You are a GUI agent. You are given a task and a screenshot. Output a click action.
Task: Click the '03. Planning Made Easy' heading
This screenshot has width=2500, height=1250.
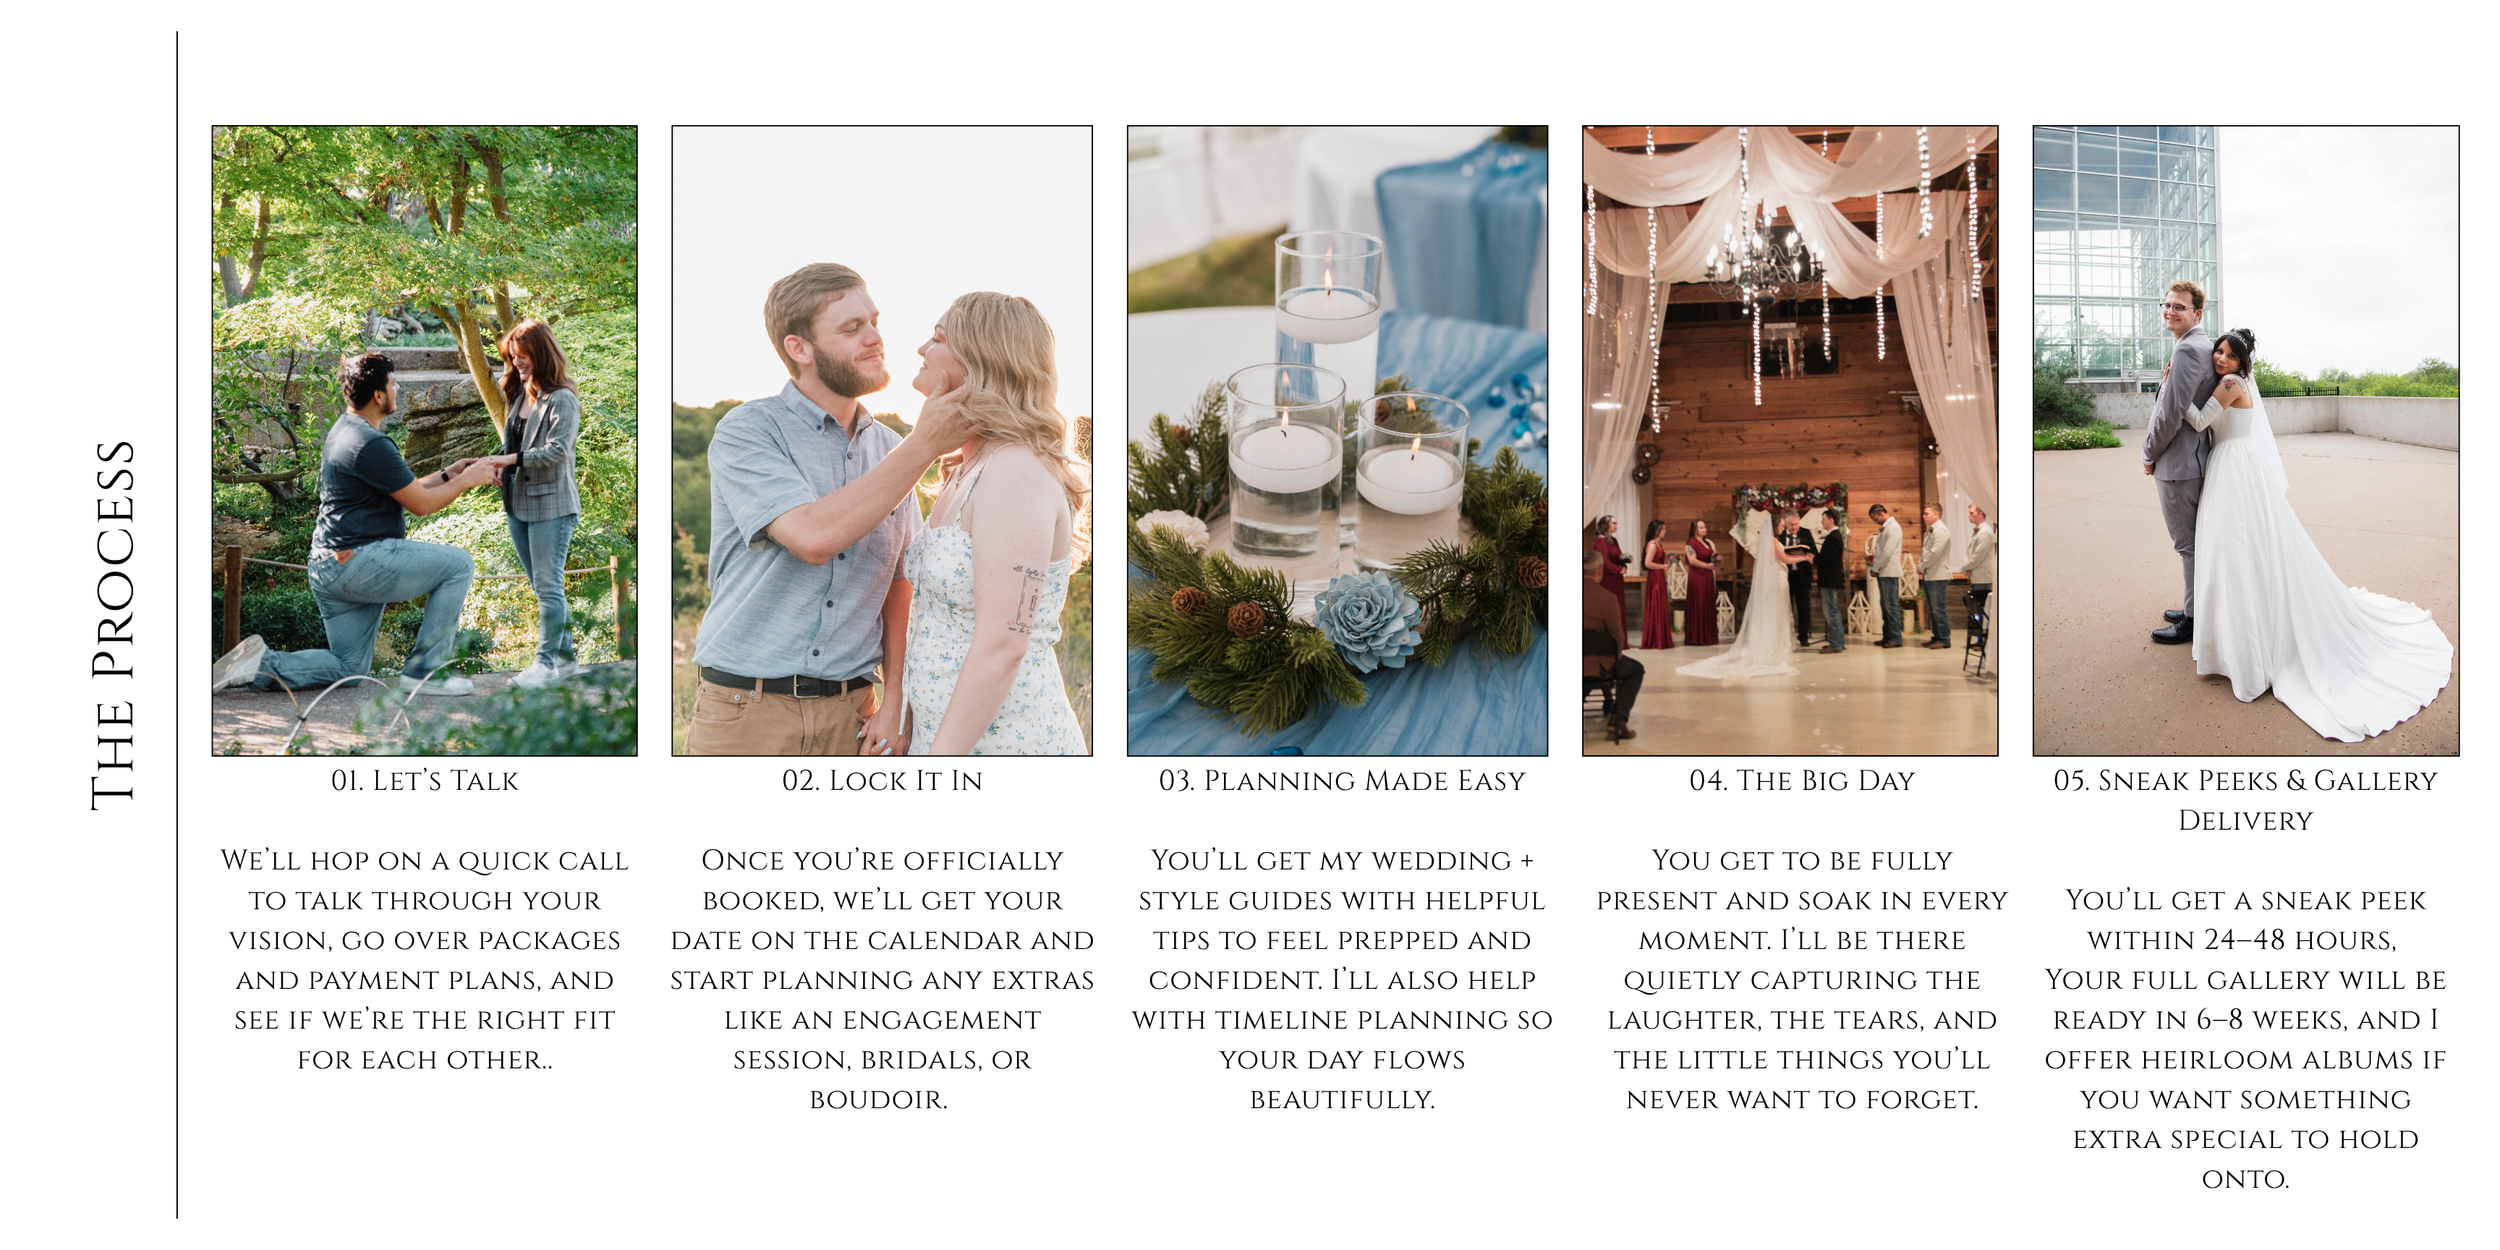1342,780
